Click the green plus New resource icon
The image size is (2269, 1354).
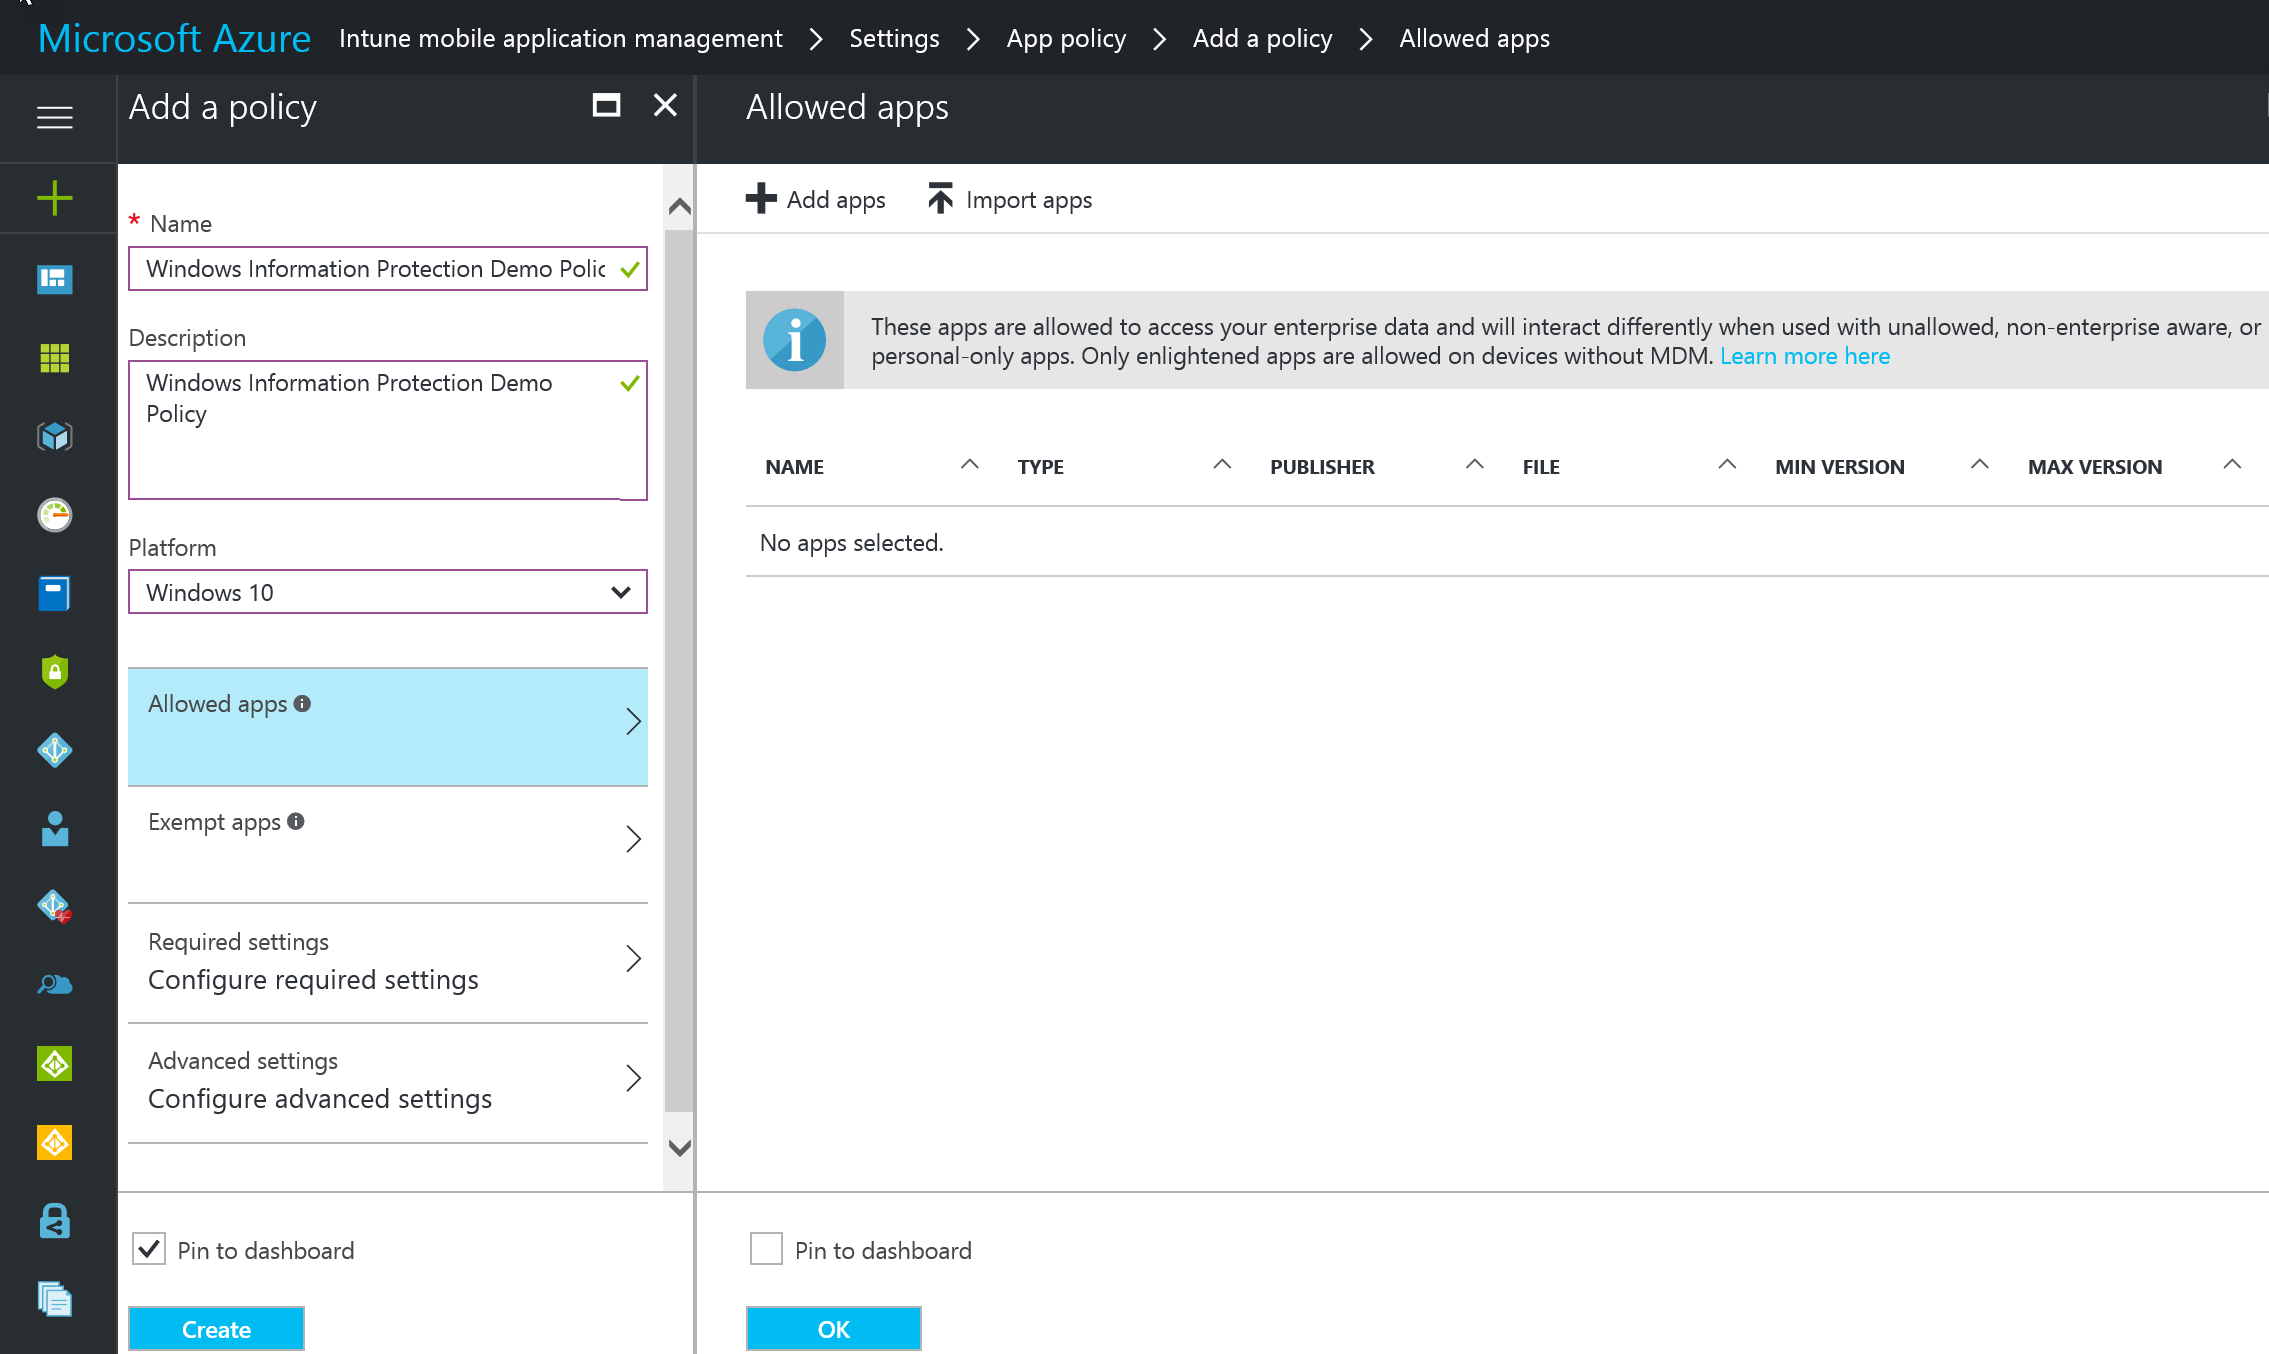[55, 198]
